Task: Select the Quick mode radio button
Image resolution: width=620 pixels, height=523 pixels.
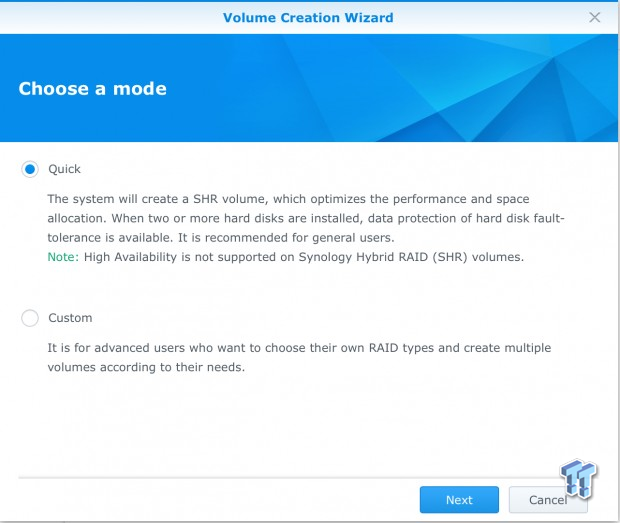Action: pyautogui.click(x=30, y=169)
